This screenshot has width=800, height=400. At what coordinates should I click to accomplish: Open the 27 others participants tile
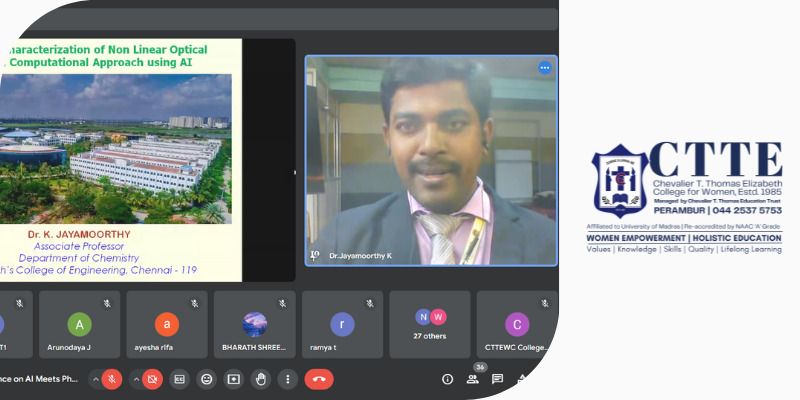click(430, 324)
